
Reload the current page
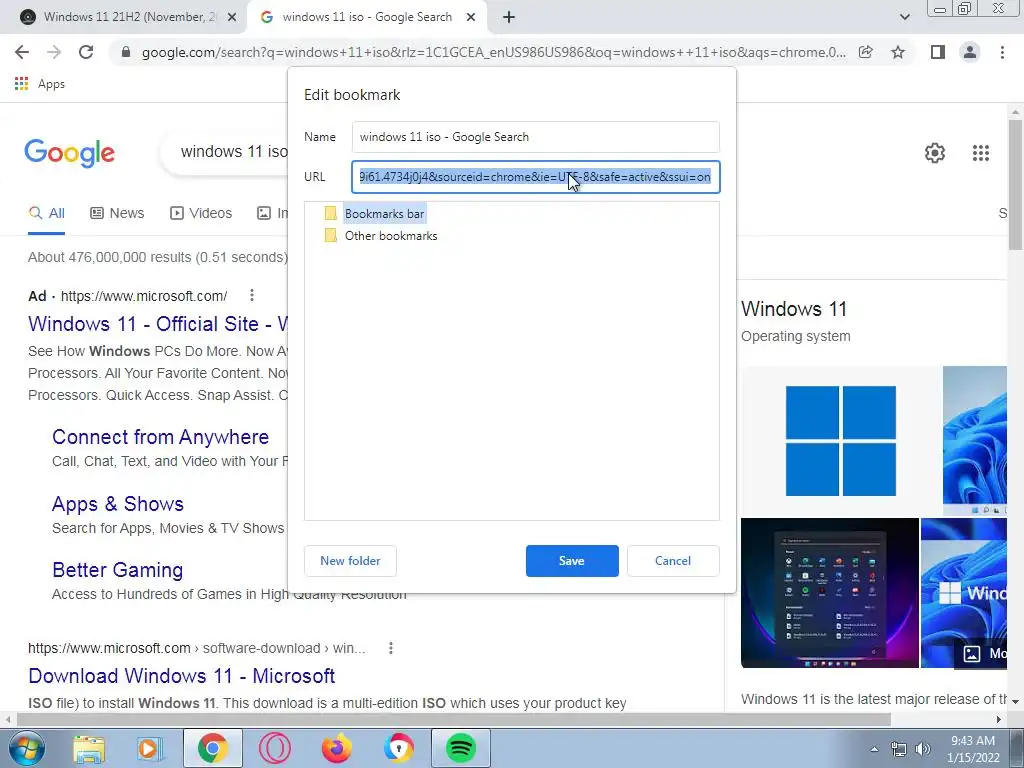tap(86, 52)
